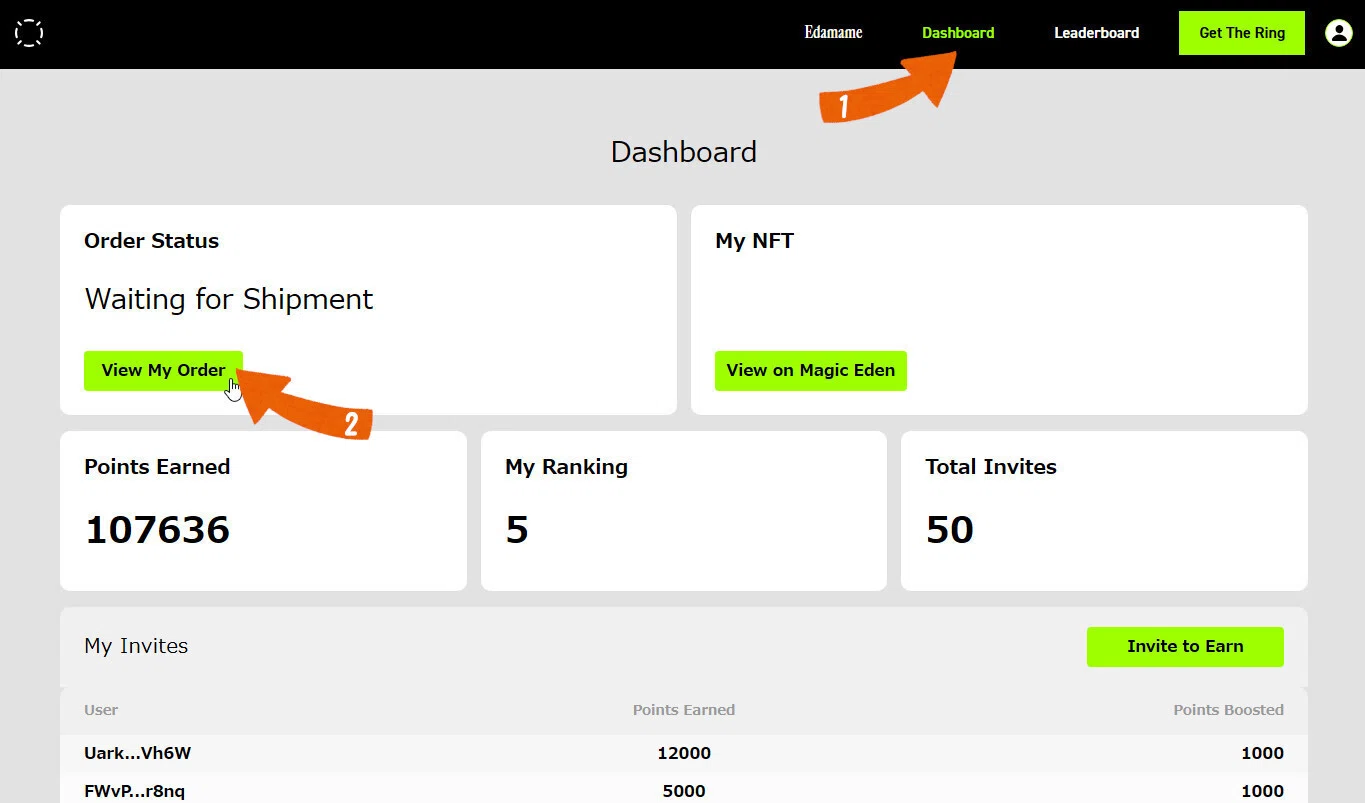Select invite user Uark...Vh6W
This screenshot has width=1365, height=803.
pyautogui.click(x=137, y=753)
